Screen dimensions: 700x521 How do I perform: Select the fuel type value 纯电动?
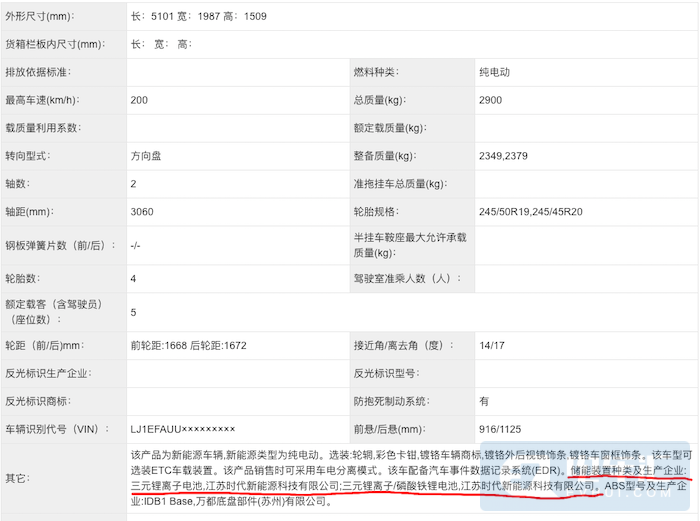[496, 72]
